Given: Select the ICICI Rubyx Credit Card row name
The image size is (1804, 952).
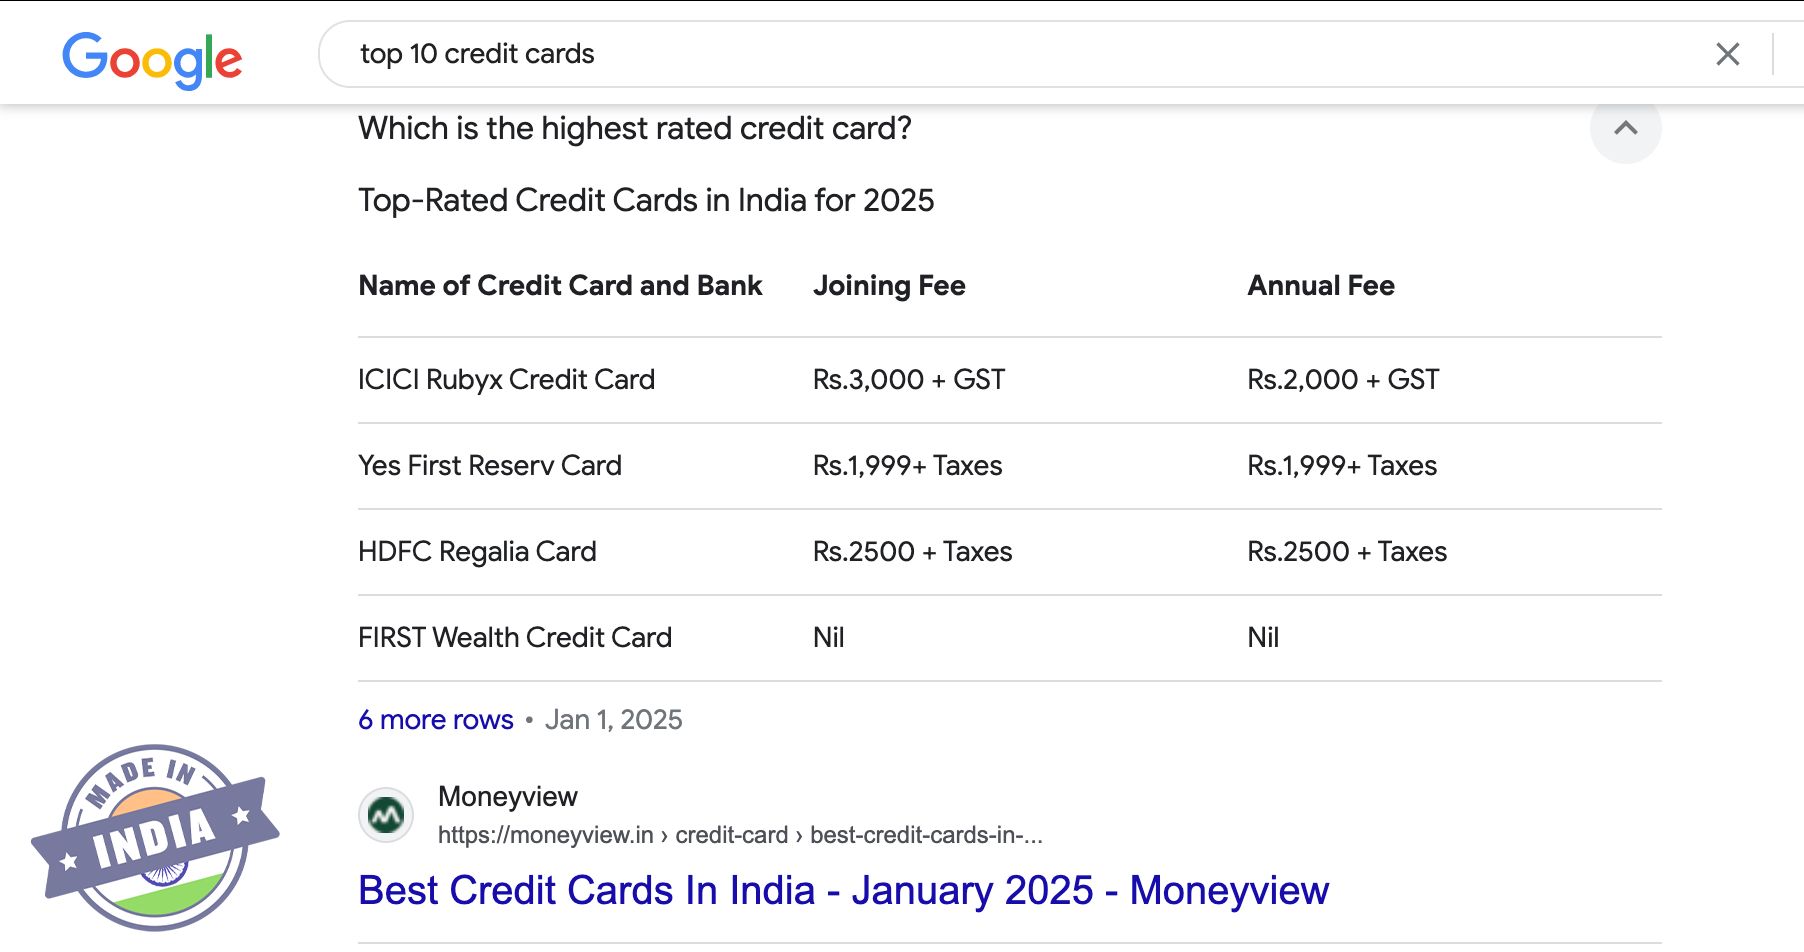Looking at the screenshot, I should click(x=506, y=380).
